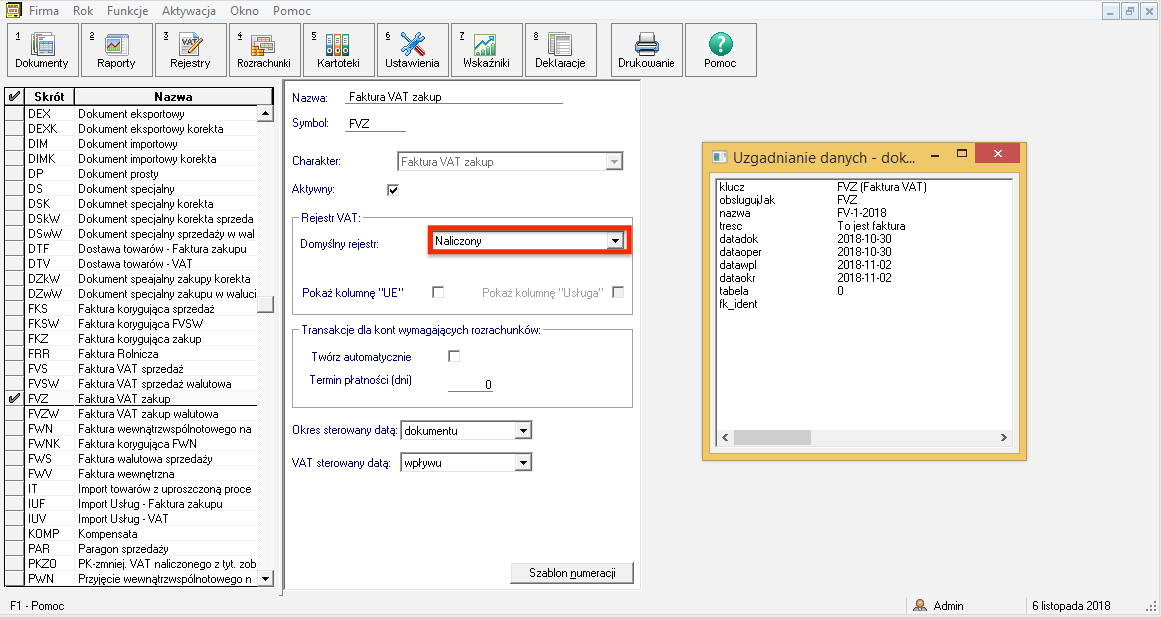
Task: Check the Twórz automatycznie checkbox
Action: pos(454,356)
